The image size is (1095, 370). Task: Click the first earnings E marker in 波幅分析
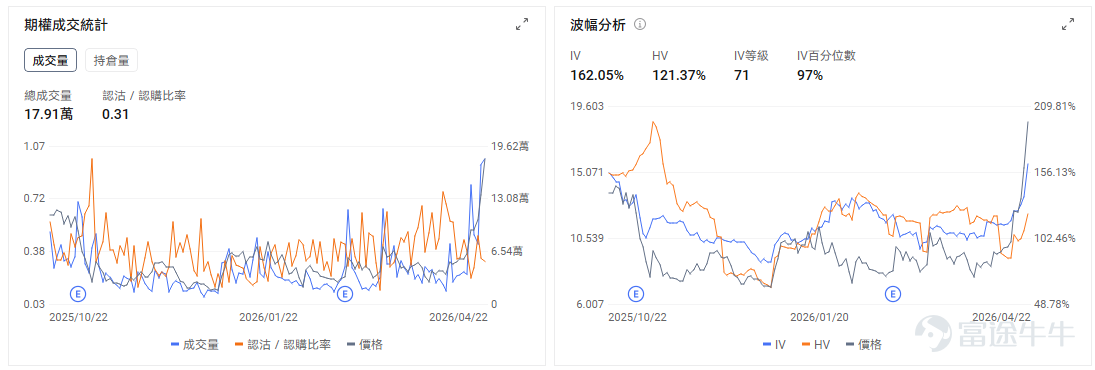point(635,294)
